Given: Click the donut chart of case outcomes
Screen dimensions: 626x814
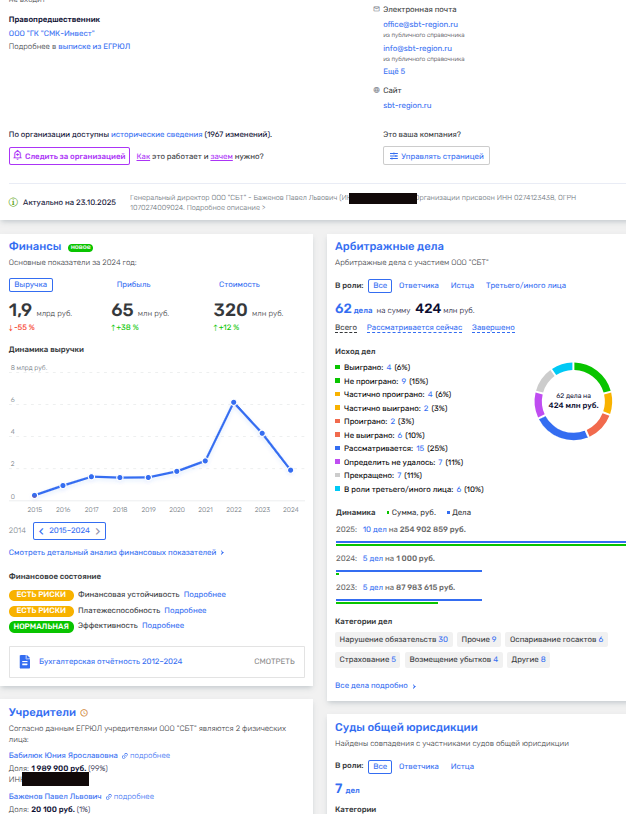Looking at the screenshot, I should pos(573,401).
